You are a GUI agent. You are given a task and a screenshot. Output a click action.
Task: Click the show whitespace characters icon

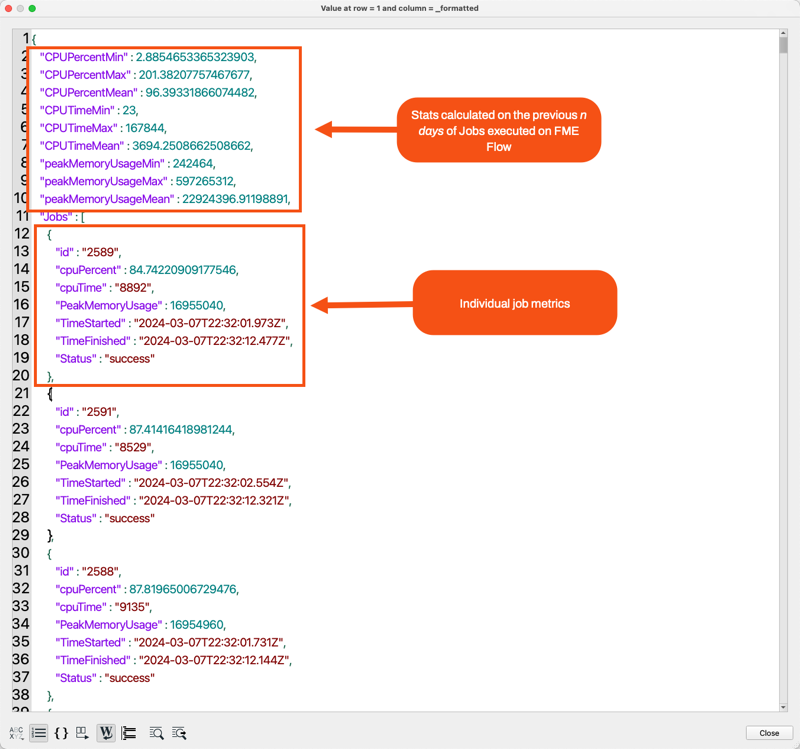click(82, 733)
